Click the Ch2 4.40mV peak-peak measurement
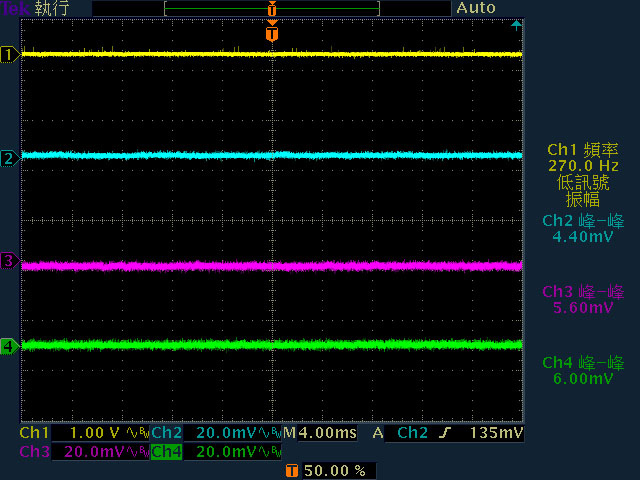The width and height of the screenshot is (640, 480). pyautogui.click(x=583, y=229)
